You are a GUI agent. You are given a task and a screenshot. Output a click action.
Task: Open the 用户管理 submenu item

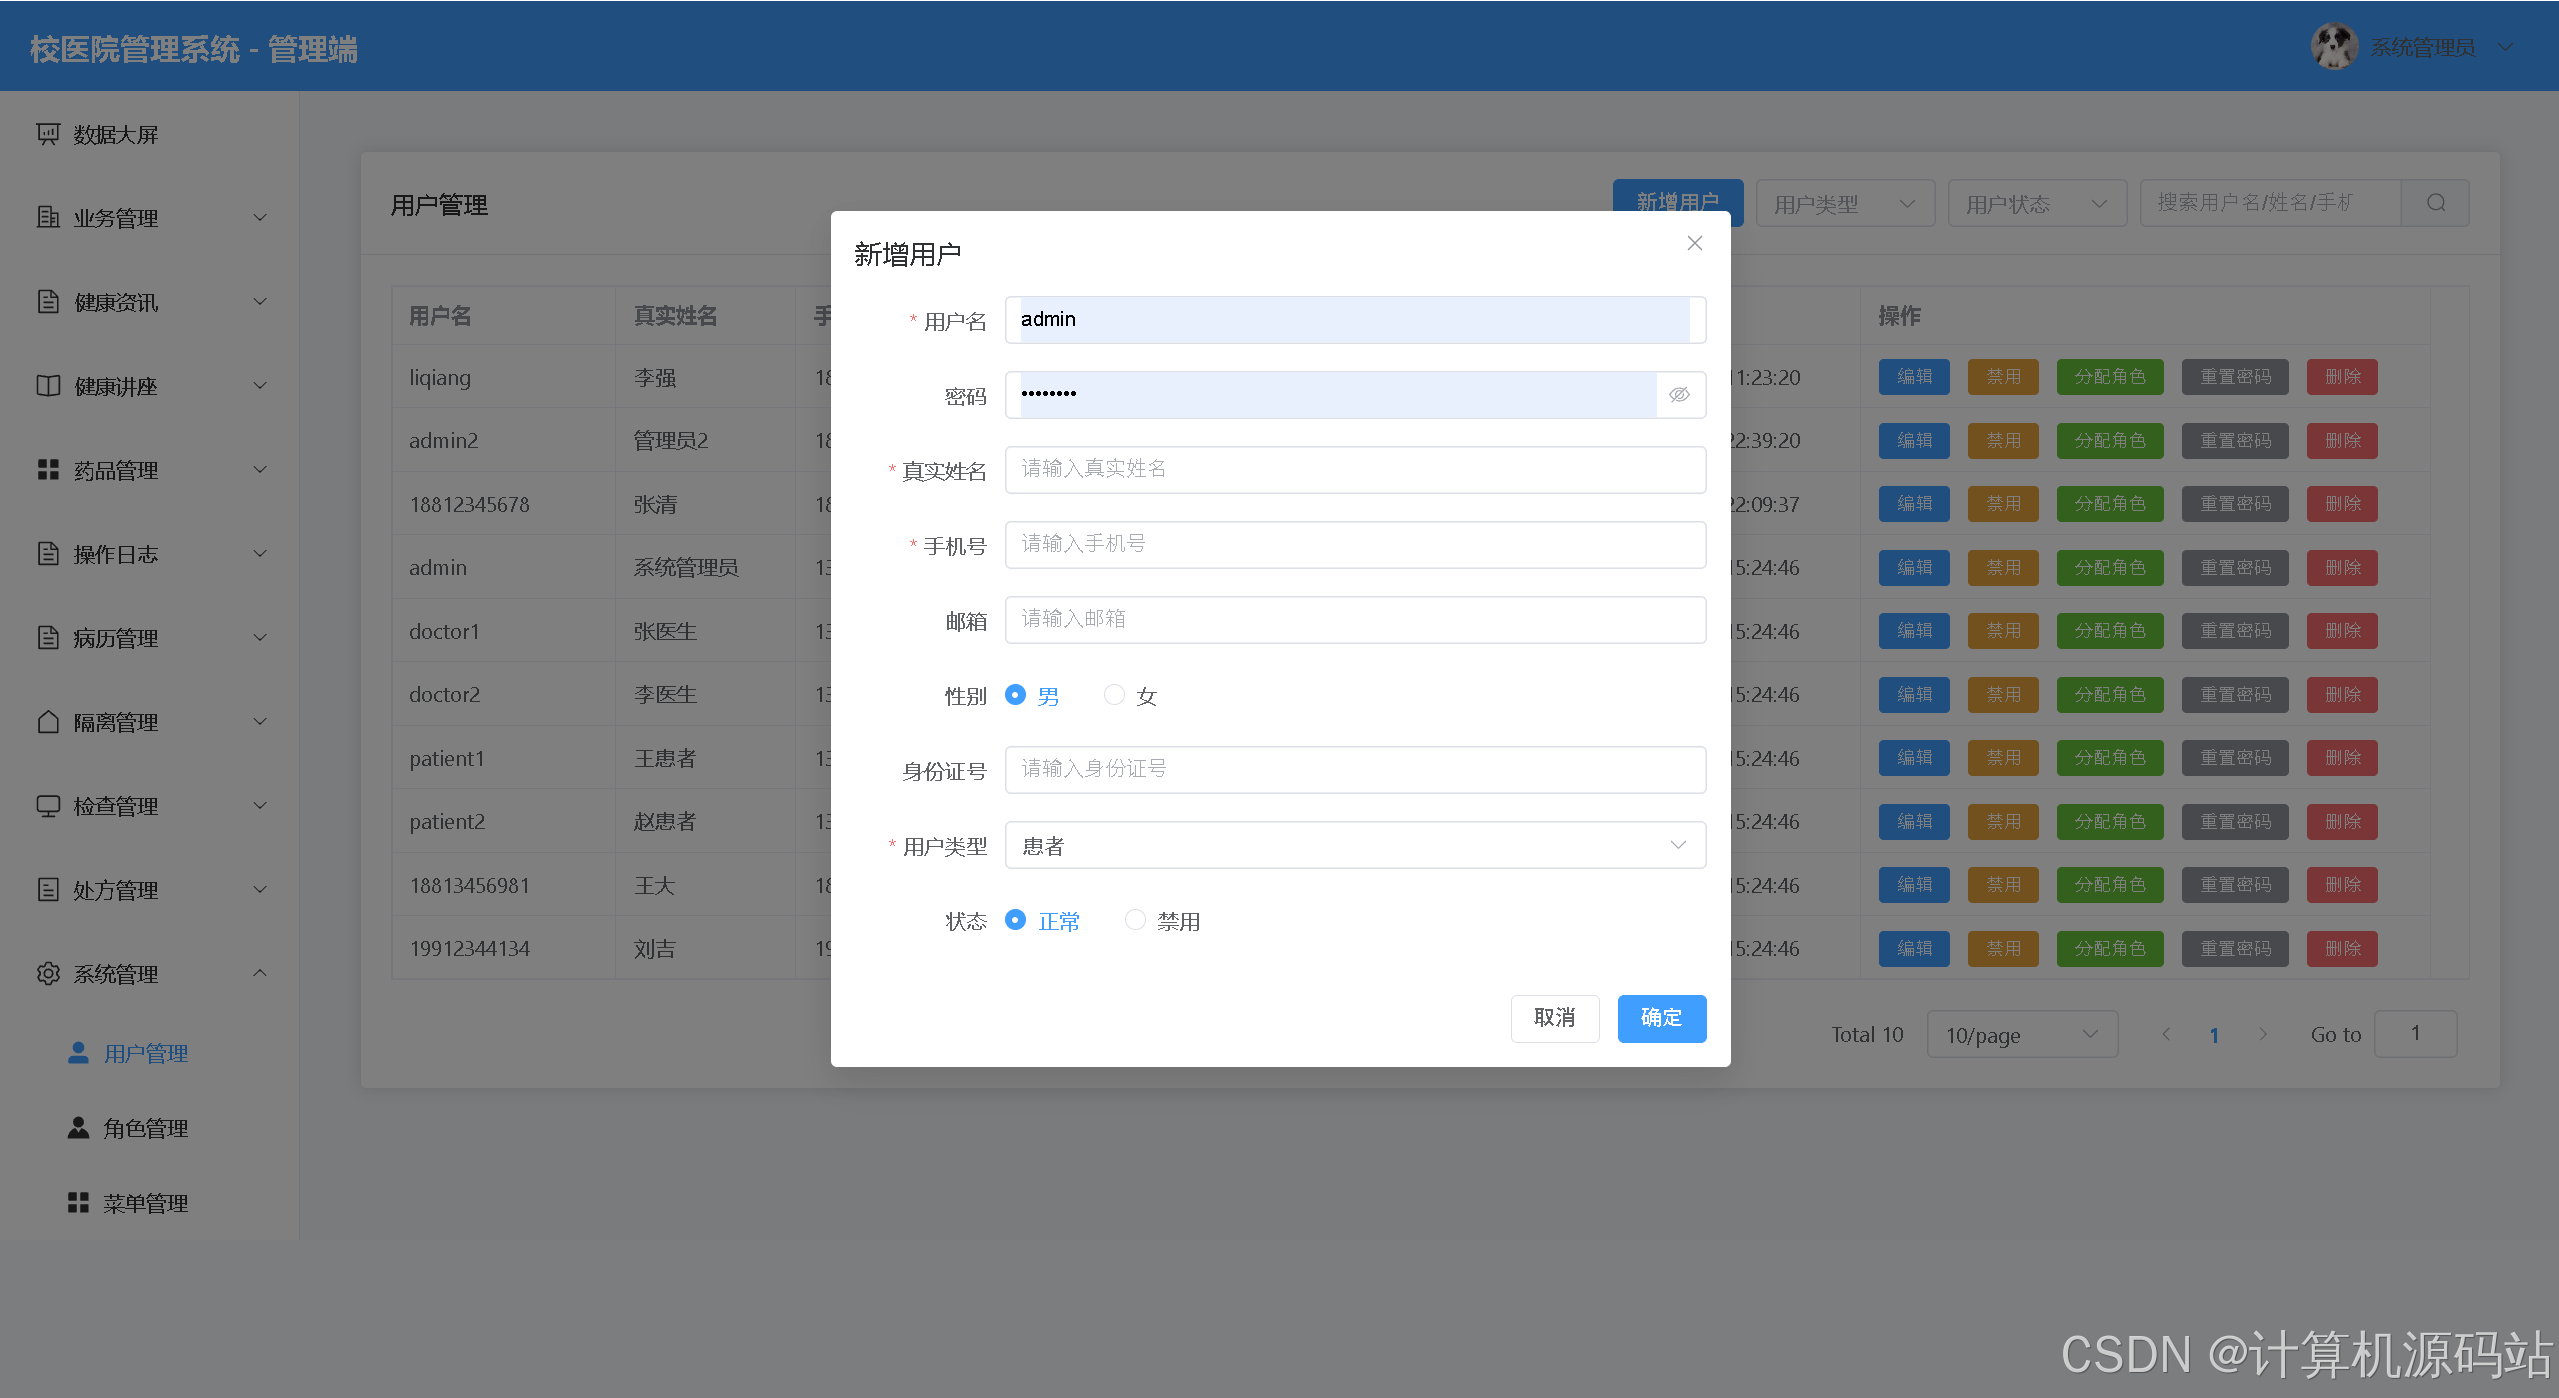(x=150, y=1052)
